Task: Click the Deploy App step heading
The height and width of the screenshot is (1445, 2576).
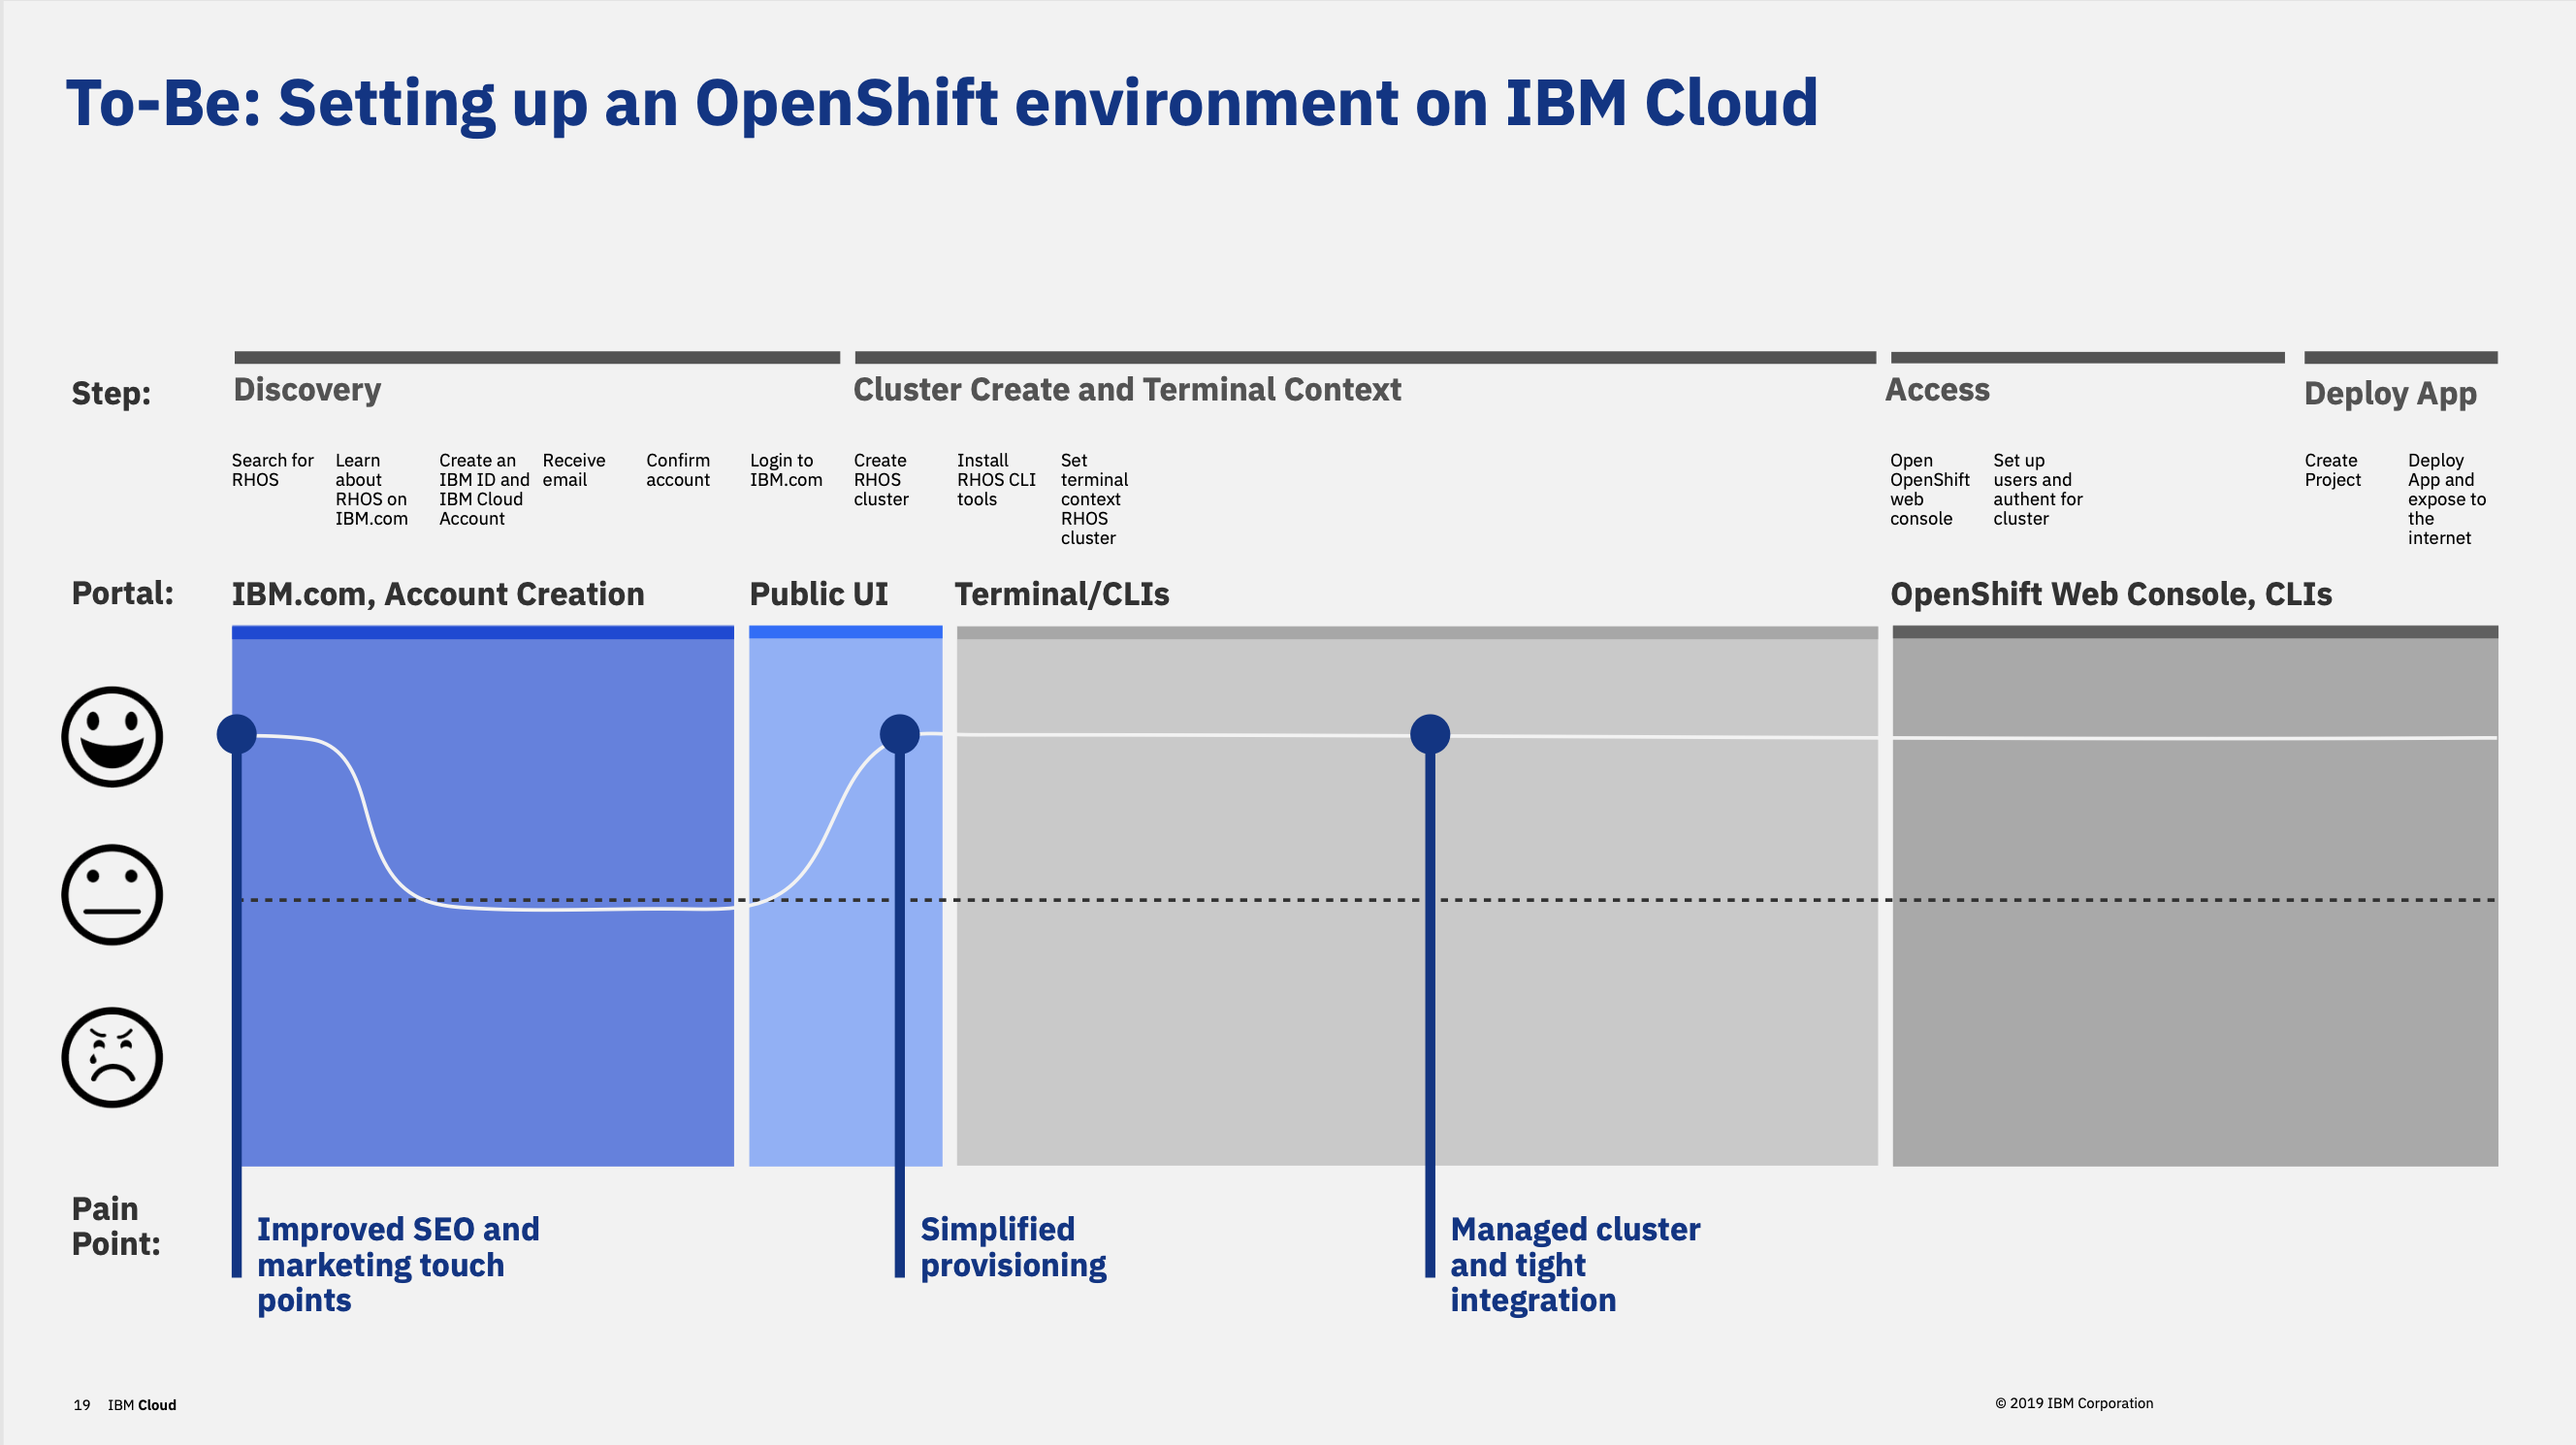Action: pyautogui.click(x=2390, y=394)
